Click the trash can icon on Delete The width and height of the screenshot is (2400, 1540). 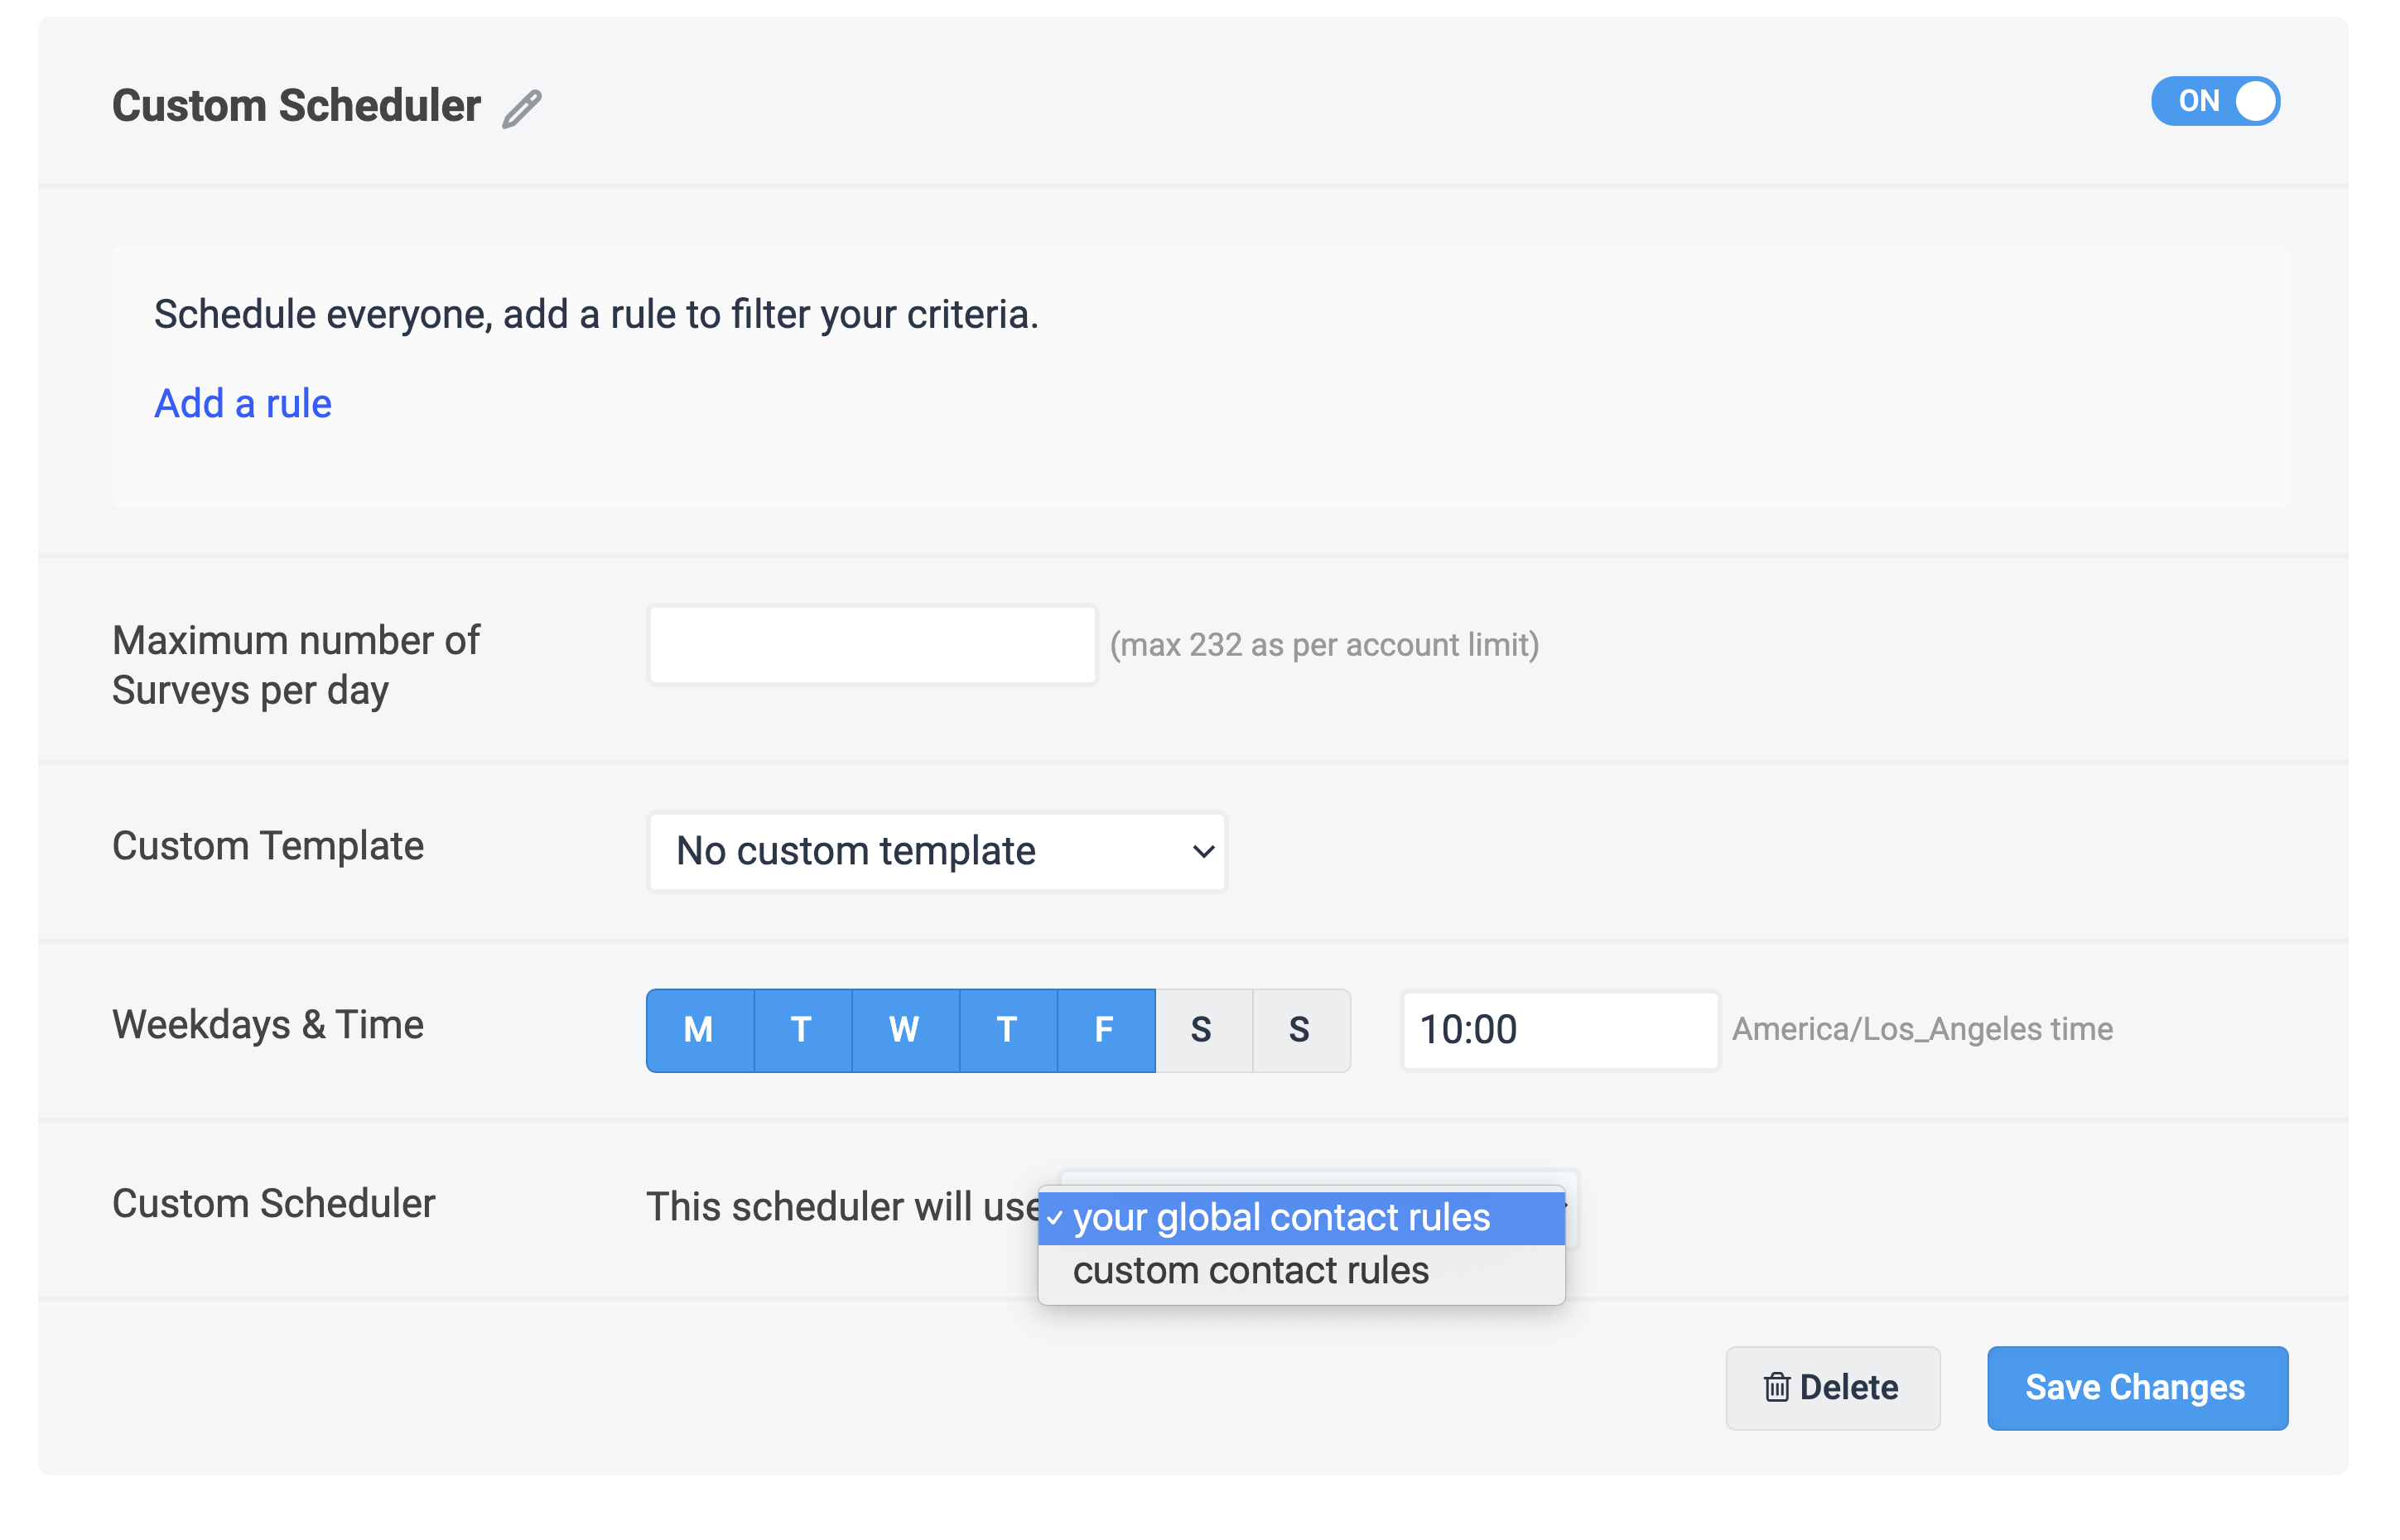[x=1776, y=1387]
